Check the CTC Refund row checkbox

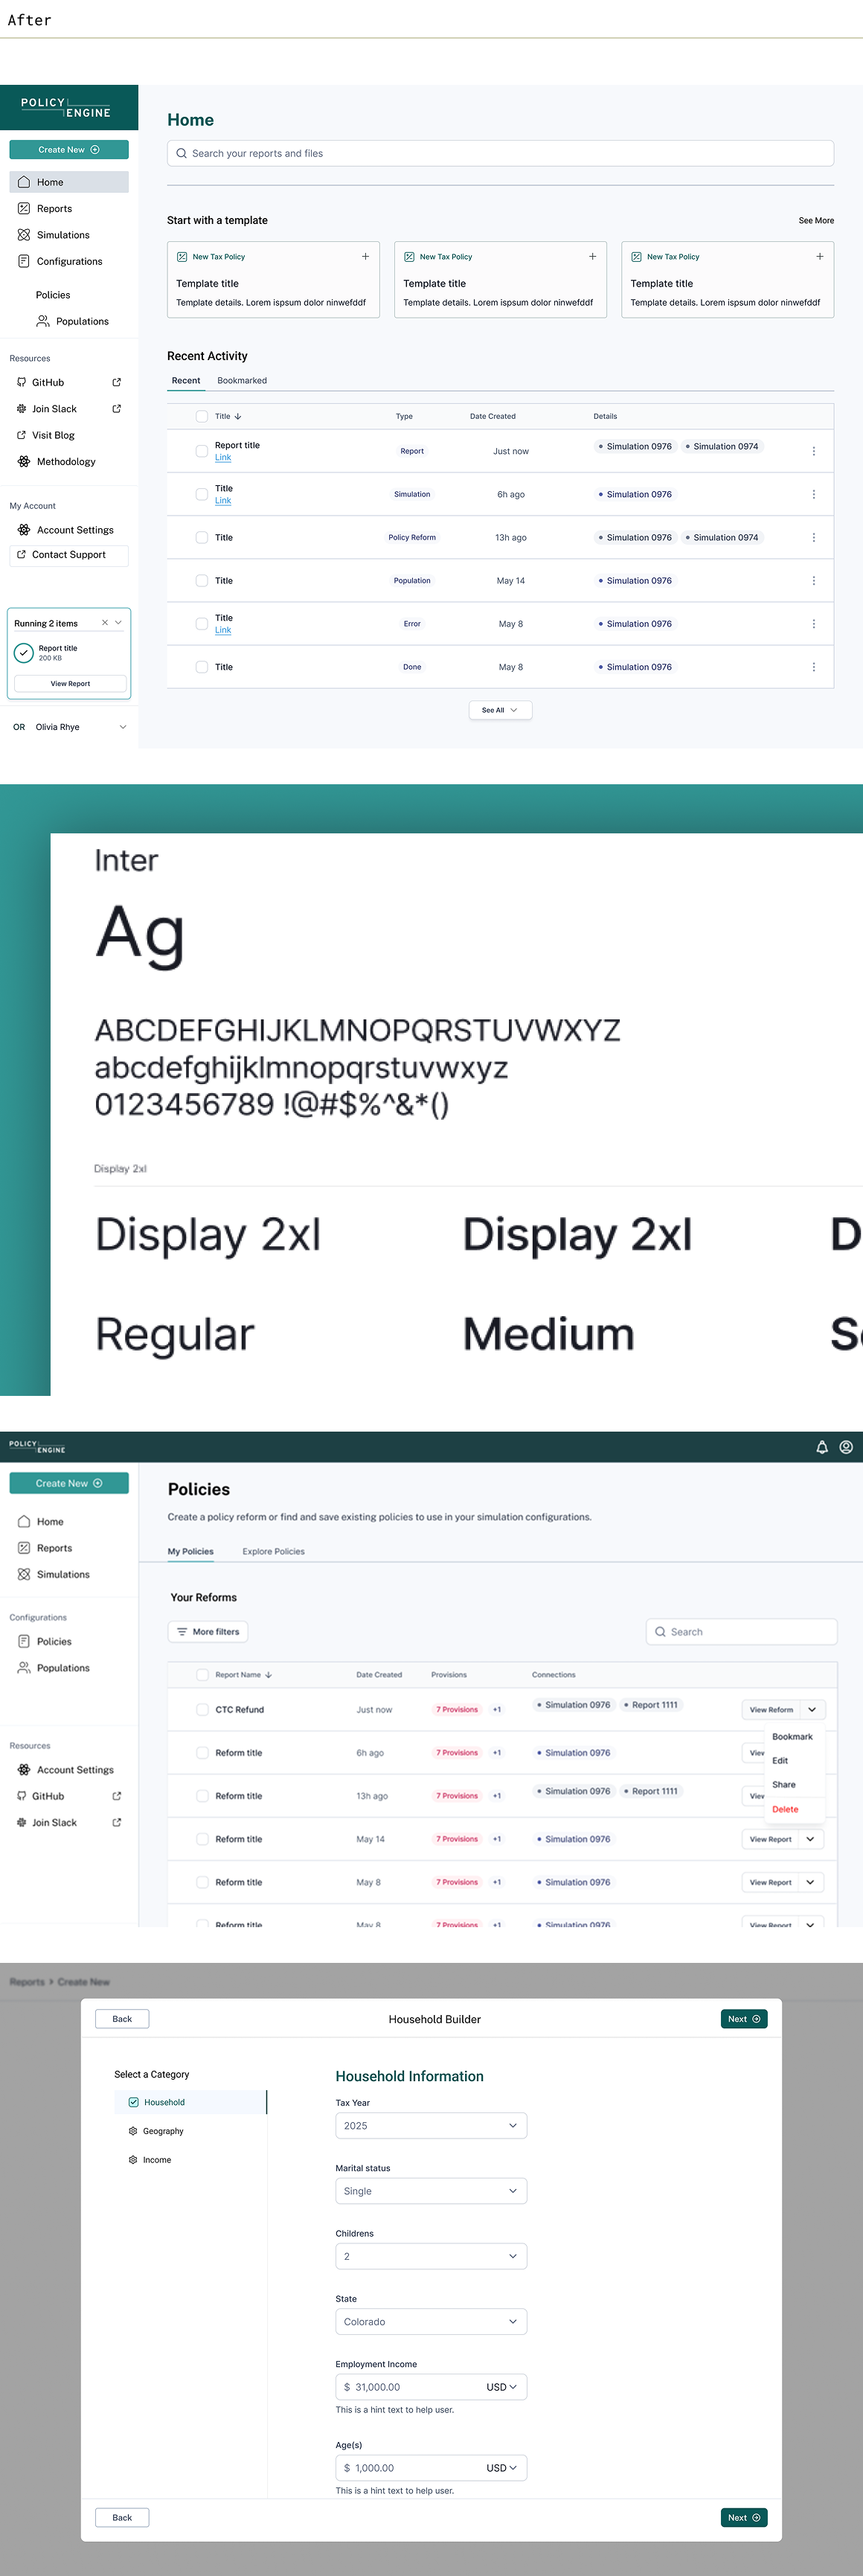point(203,1709)
